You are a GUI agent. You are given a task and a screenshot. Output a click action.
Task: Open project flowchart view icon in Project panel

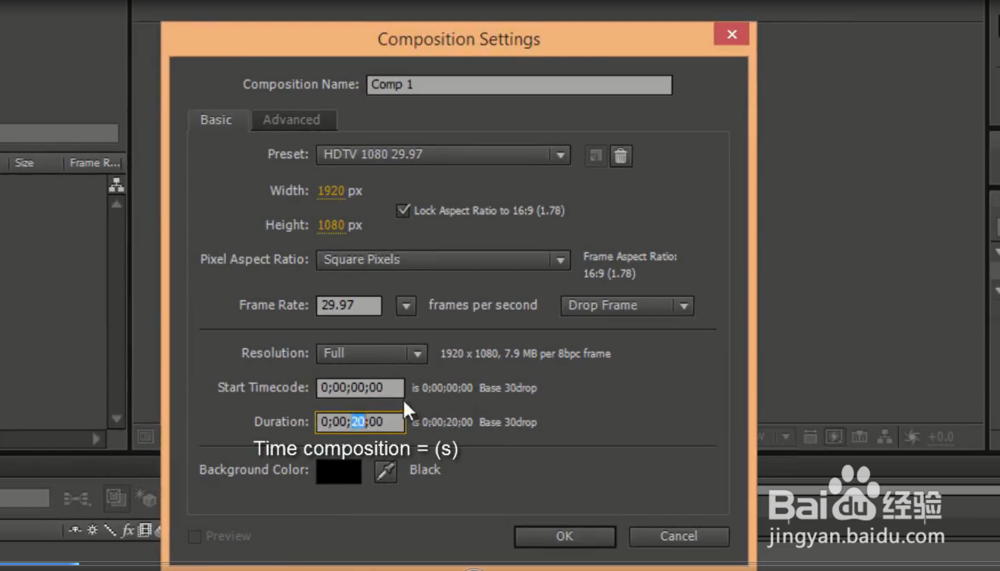click(116, 185)
